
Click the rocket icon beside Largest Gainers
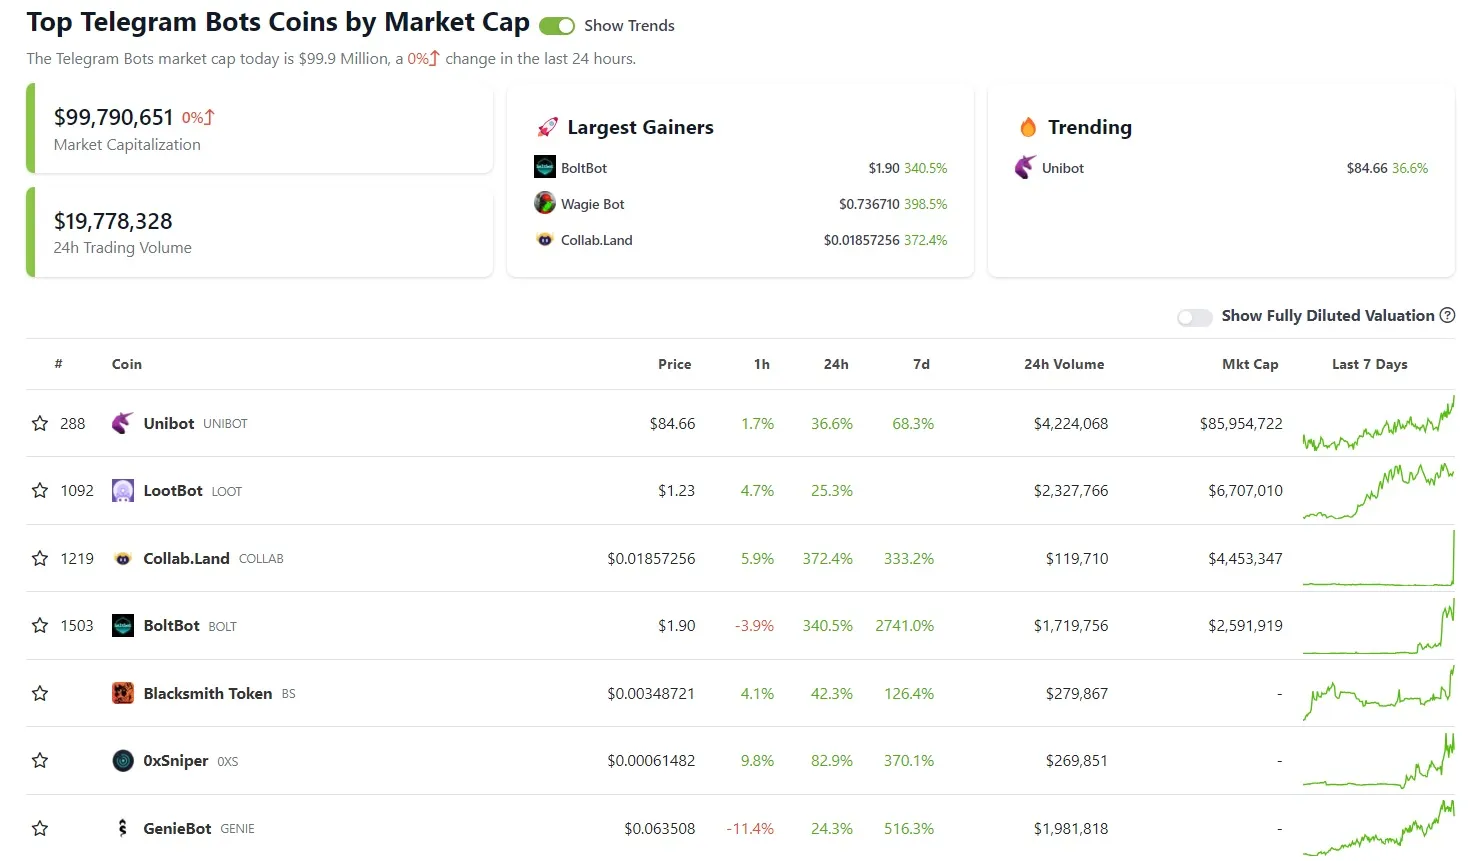(547, 127)
